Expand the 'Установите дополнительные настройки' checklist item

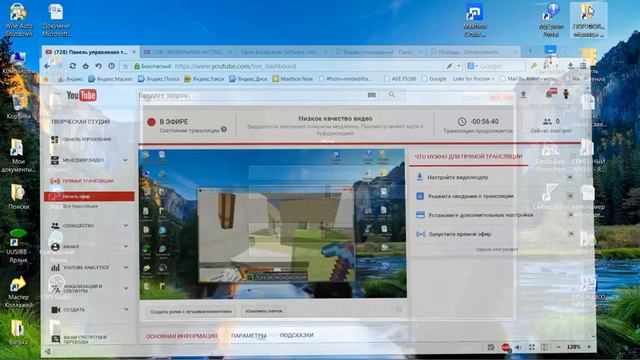(x=570, y=215)
